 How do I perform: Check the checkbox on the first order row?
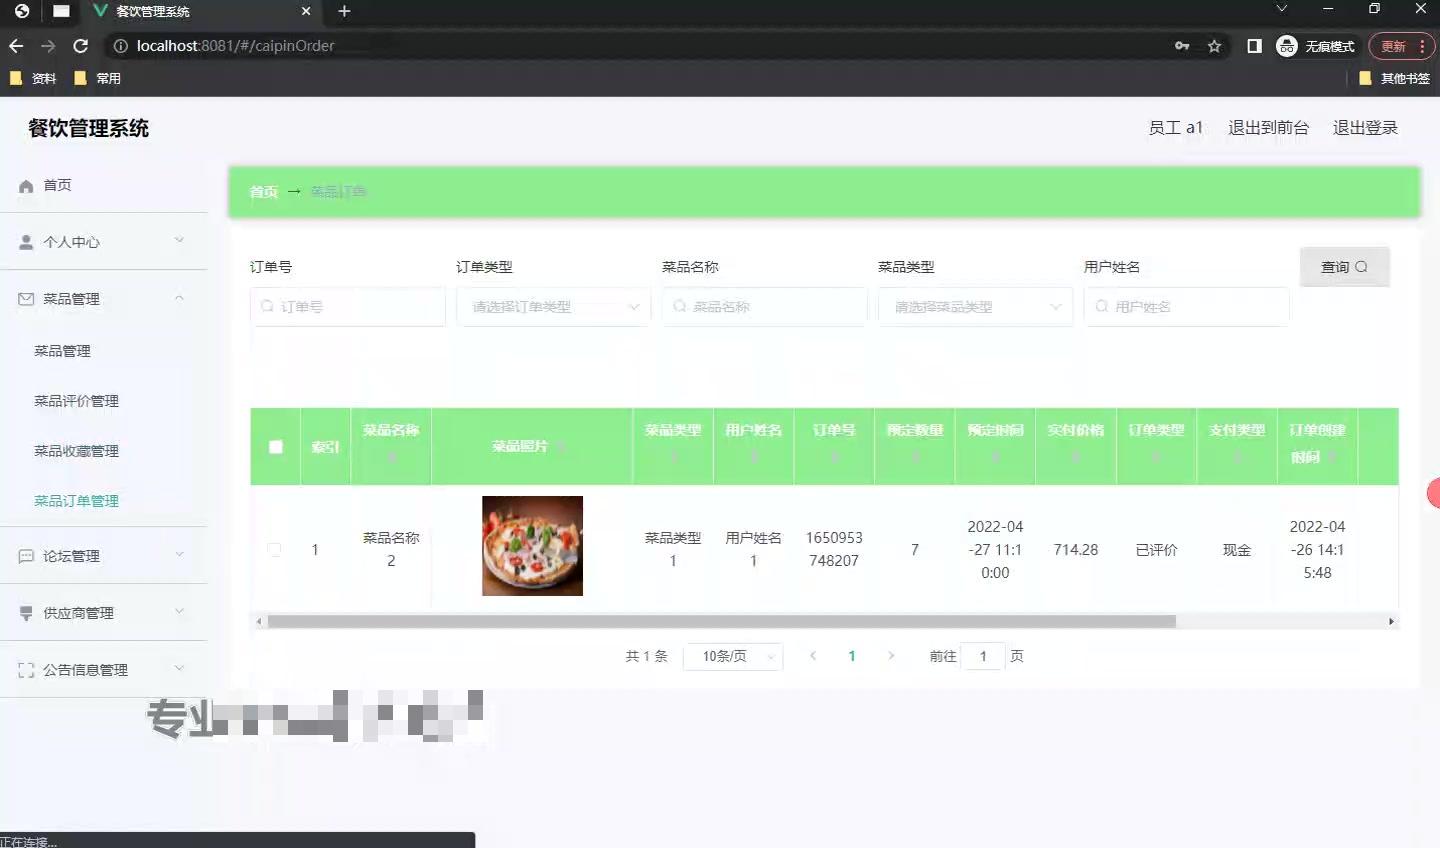pyautogui.click(x=274, y=549)
